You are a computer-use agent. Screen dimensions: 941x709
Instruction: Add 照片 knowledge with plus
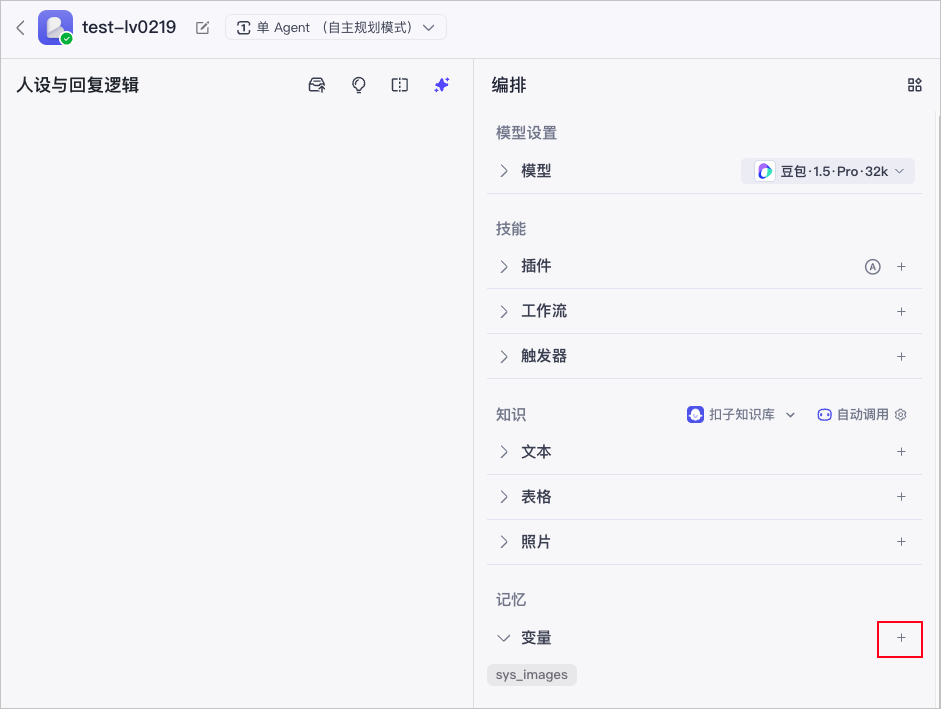(x=901, y=542)
